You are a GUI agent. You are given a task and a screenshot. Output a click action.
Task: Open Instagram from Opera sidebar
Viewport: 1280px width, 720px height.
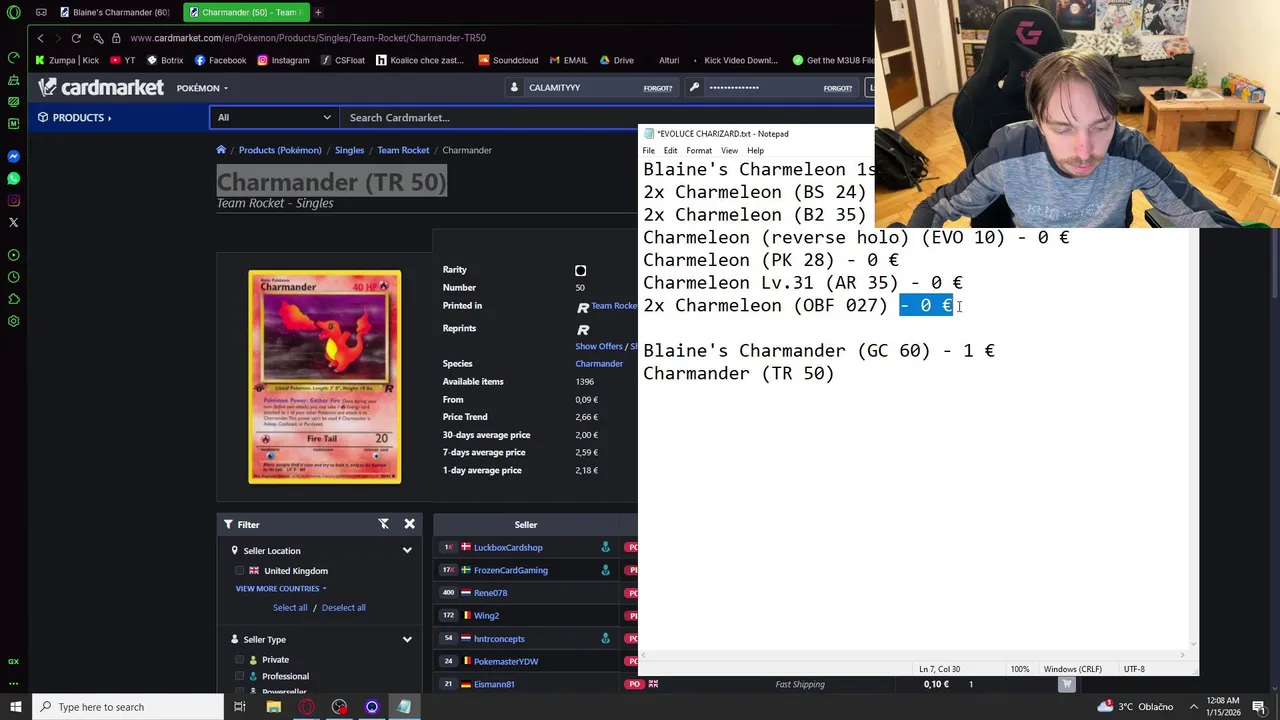[x=13, y=200]
